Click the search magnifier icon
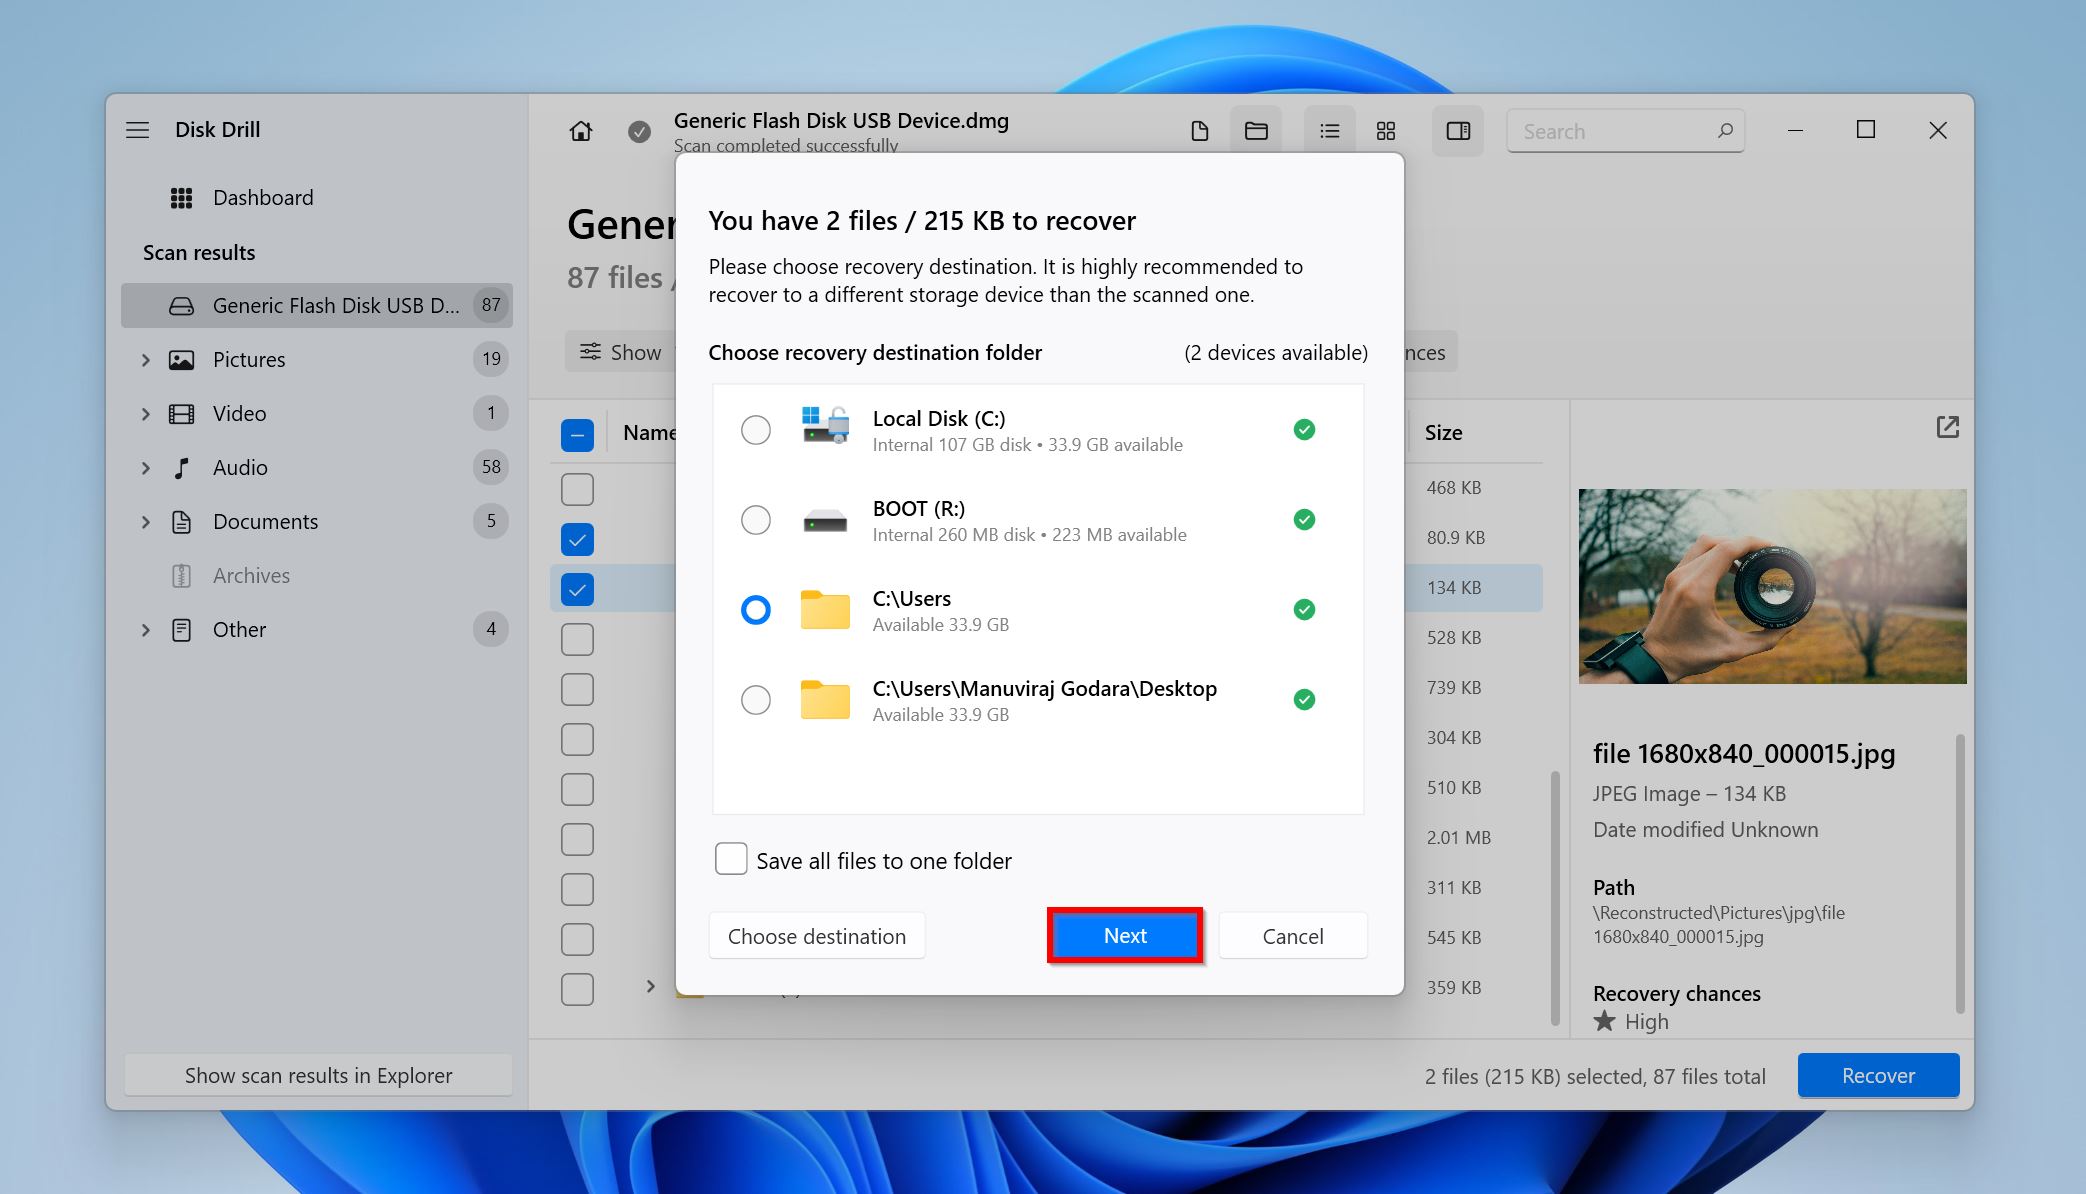Screen dimensions: 2086x1194 (1721, 129)
